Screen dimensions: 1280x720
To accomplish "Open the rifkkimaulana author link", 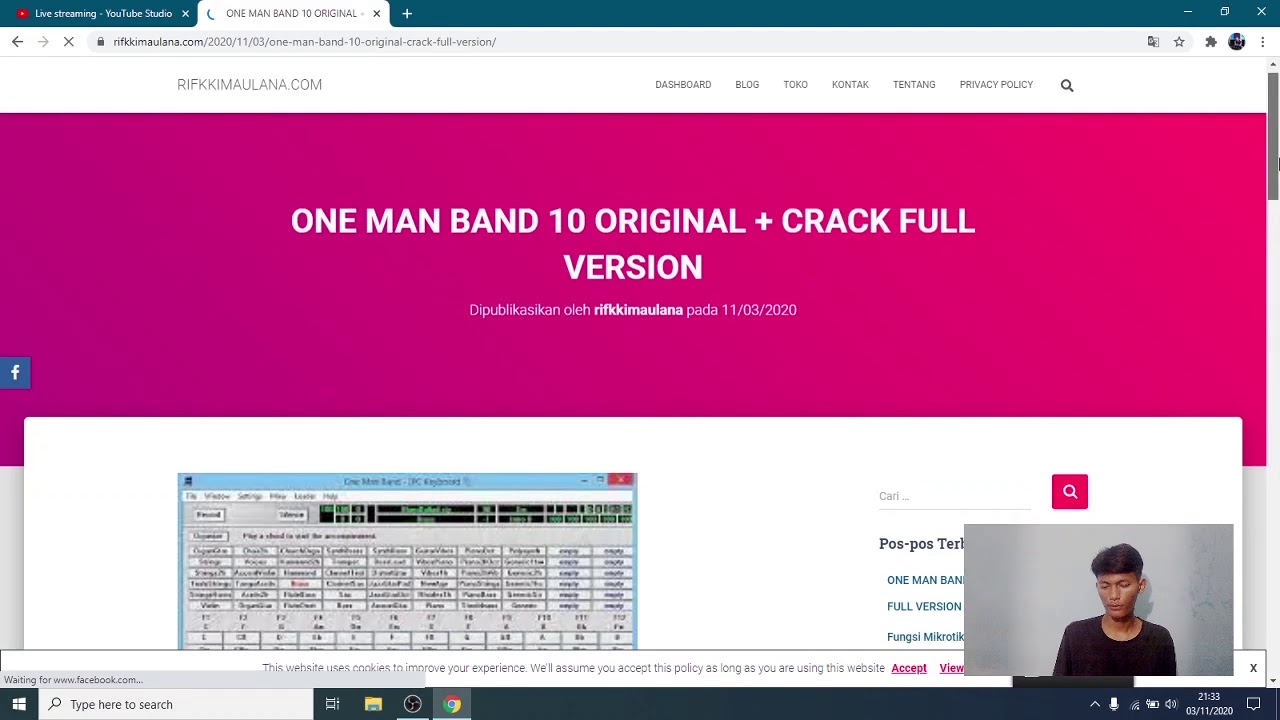I will [638, 310].
